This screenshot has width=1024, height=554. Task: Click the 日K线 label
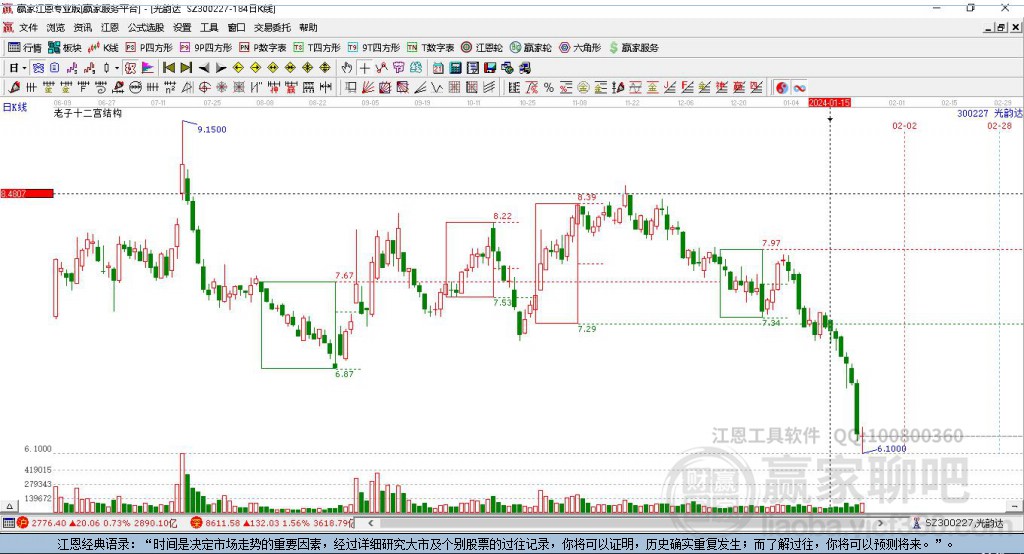coord(15,107)
